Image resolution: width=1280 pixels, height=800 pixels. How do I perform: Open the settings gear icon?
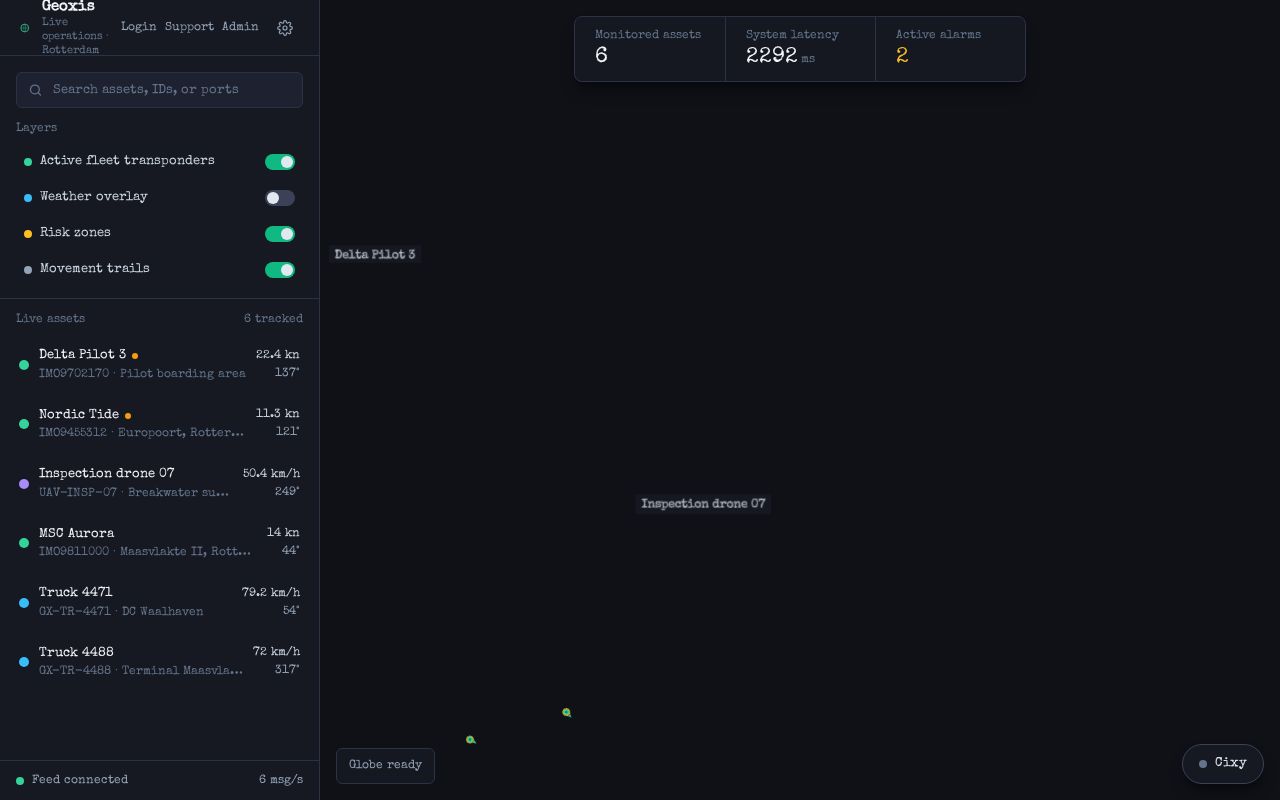click(x=285, y=28)
